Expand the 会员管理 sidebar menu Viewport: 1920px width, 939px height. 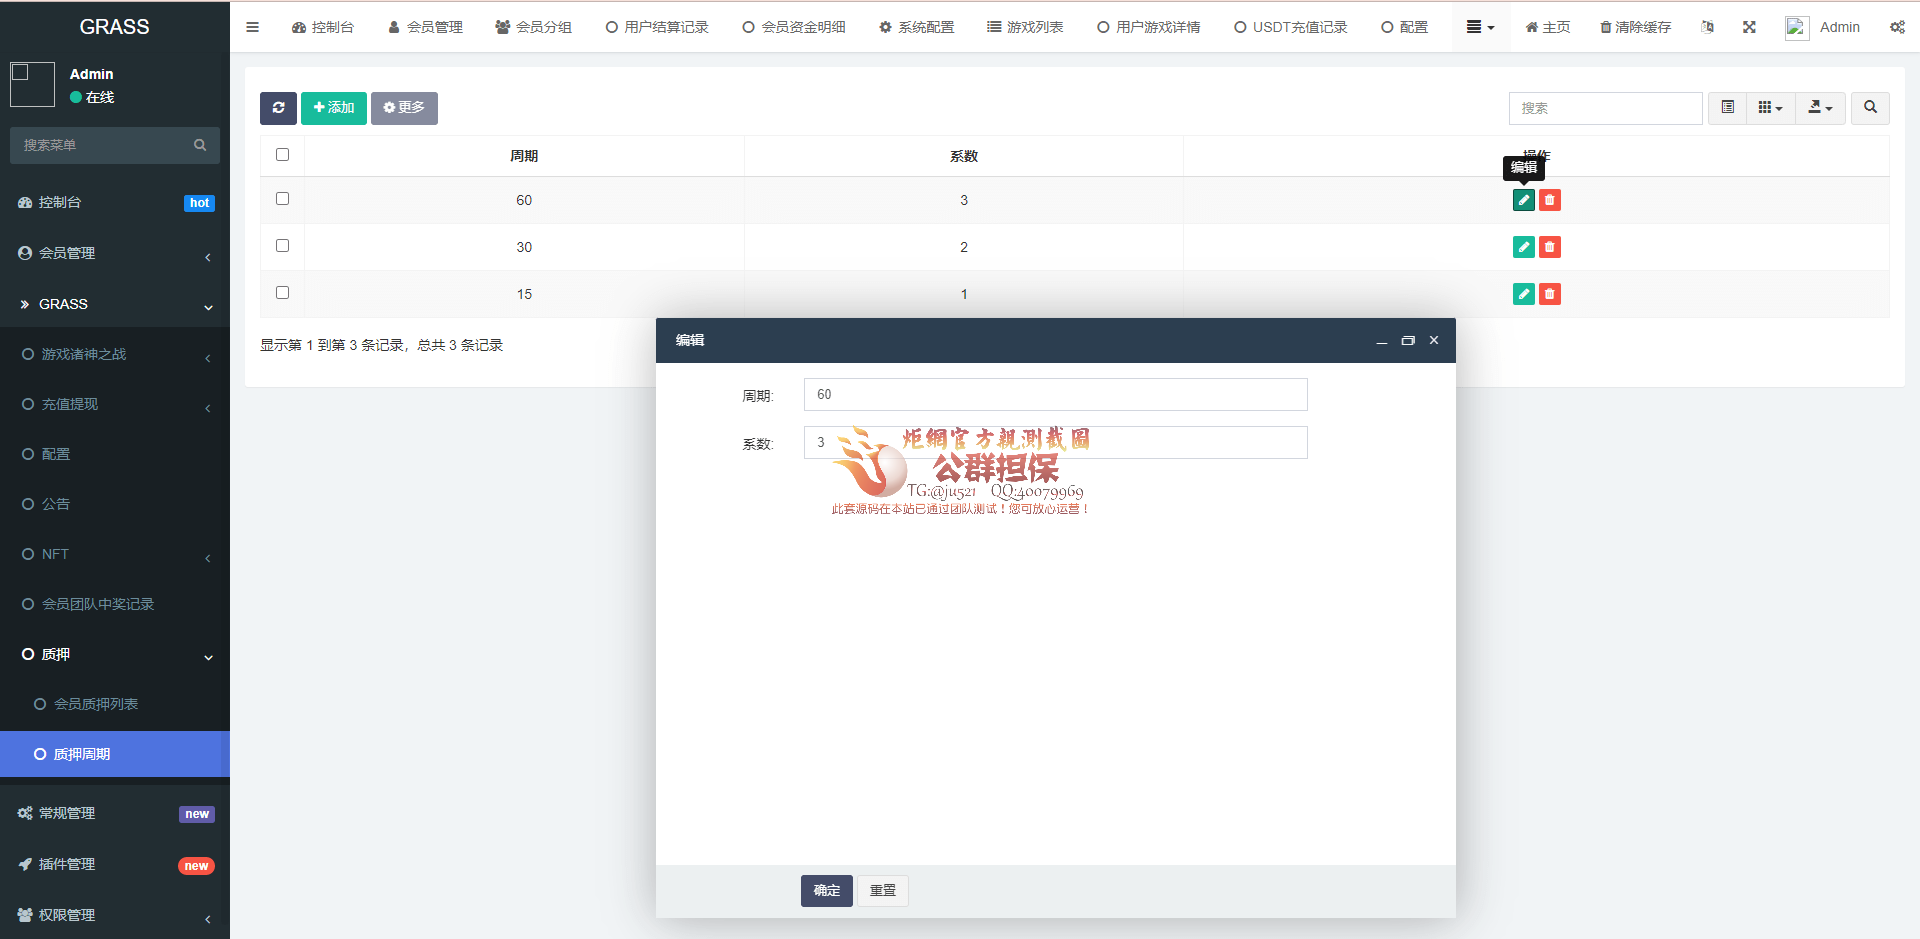coord(115,254)
